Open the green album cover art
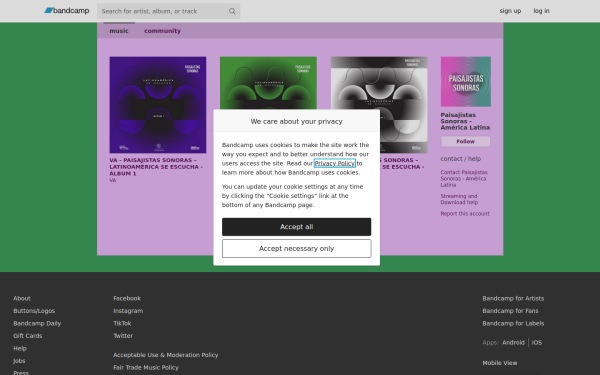600x375 pixels. (268, 83)
